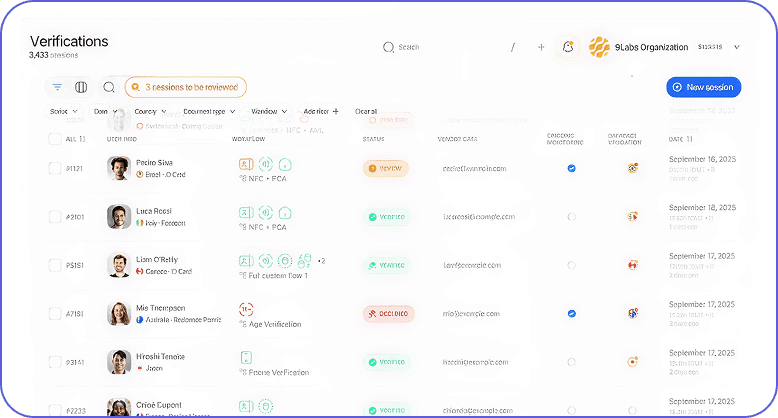Click the fourth workflow icon in Liam O'Reilly's row
This screenshot has height=418, width=778.
pos(304,260)
